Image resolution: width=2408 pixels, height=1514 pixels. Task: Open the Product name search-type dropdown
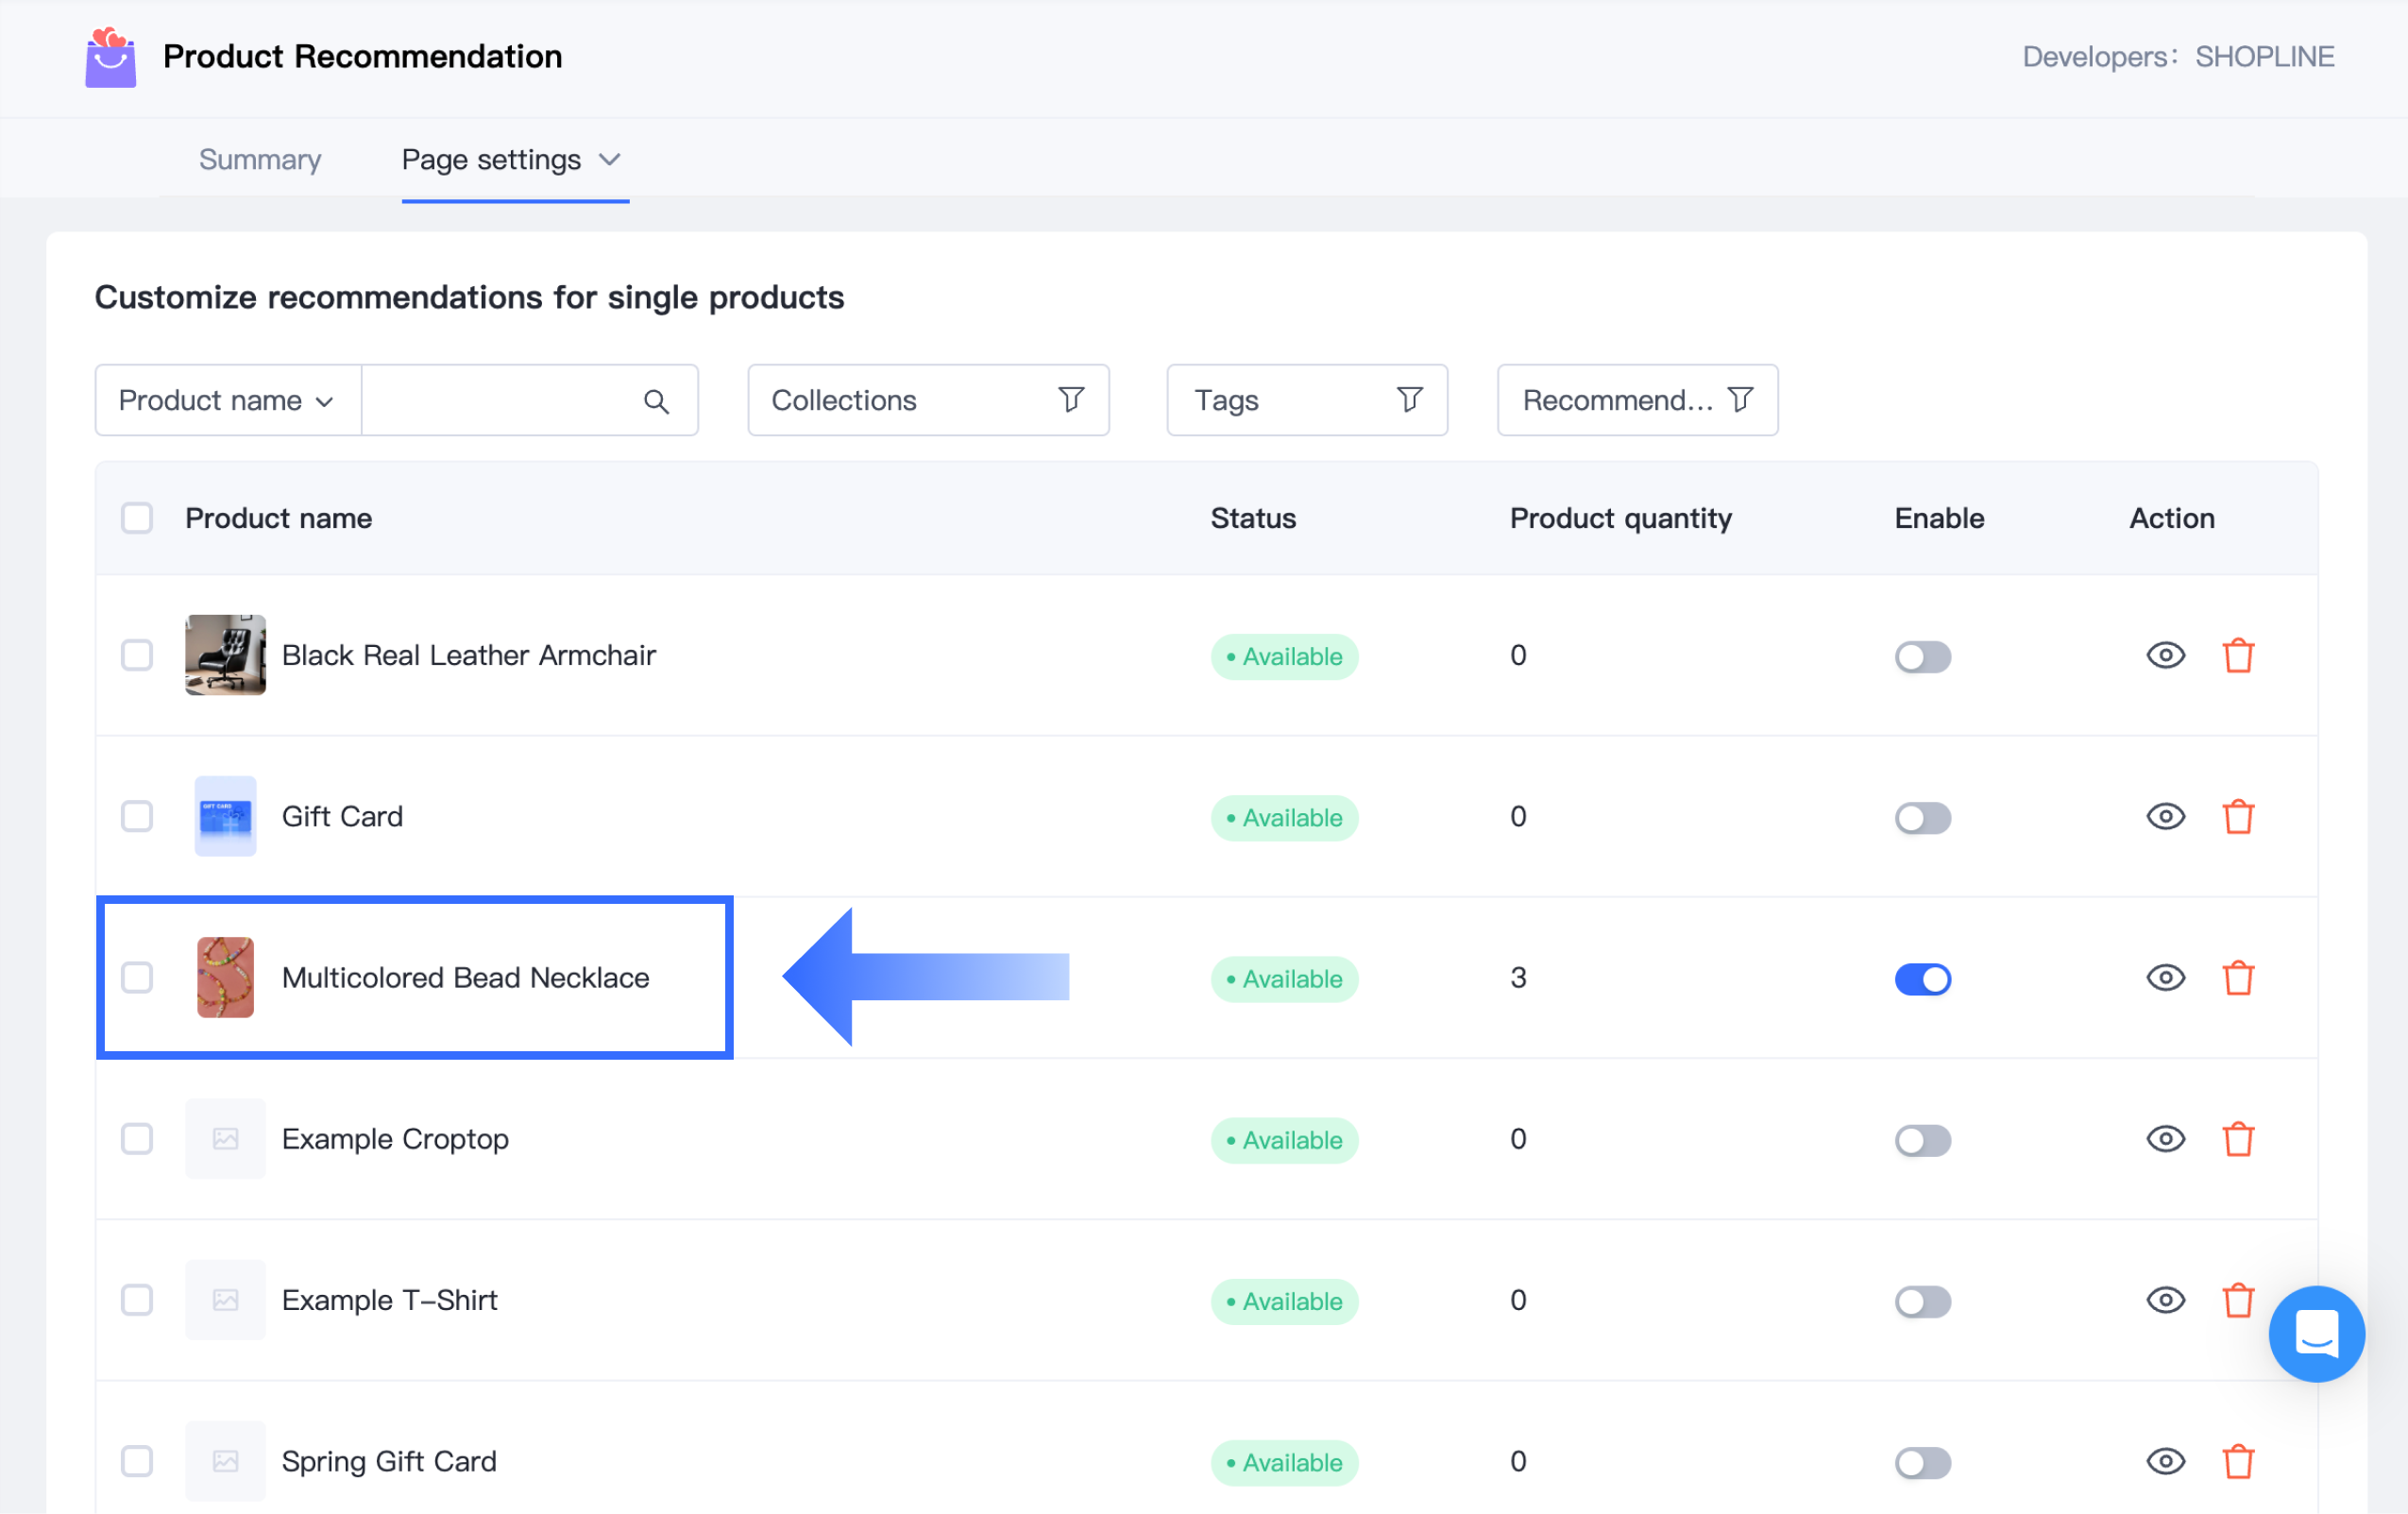[227, 401]
